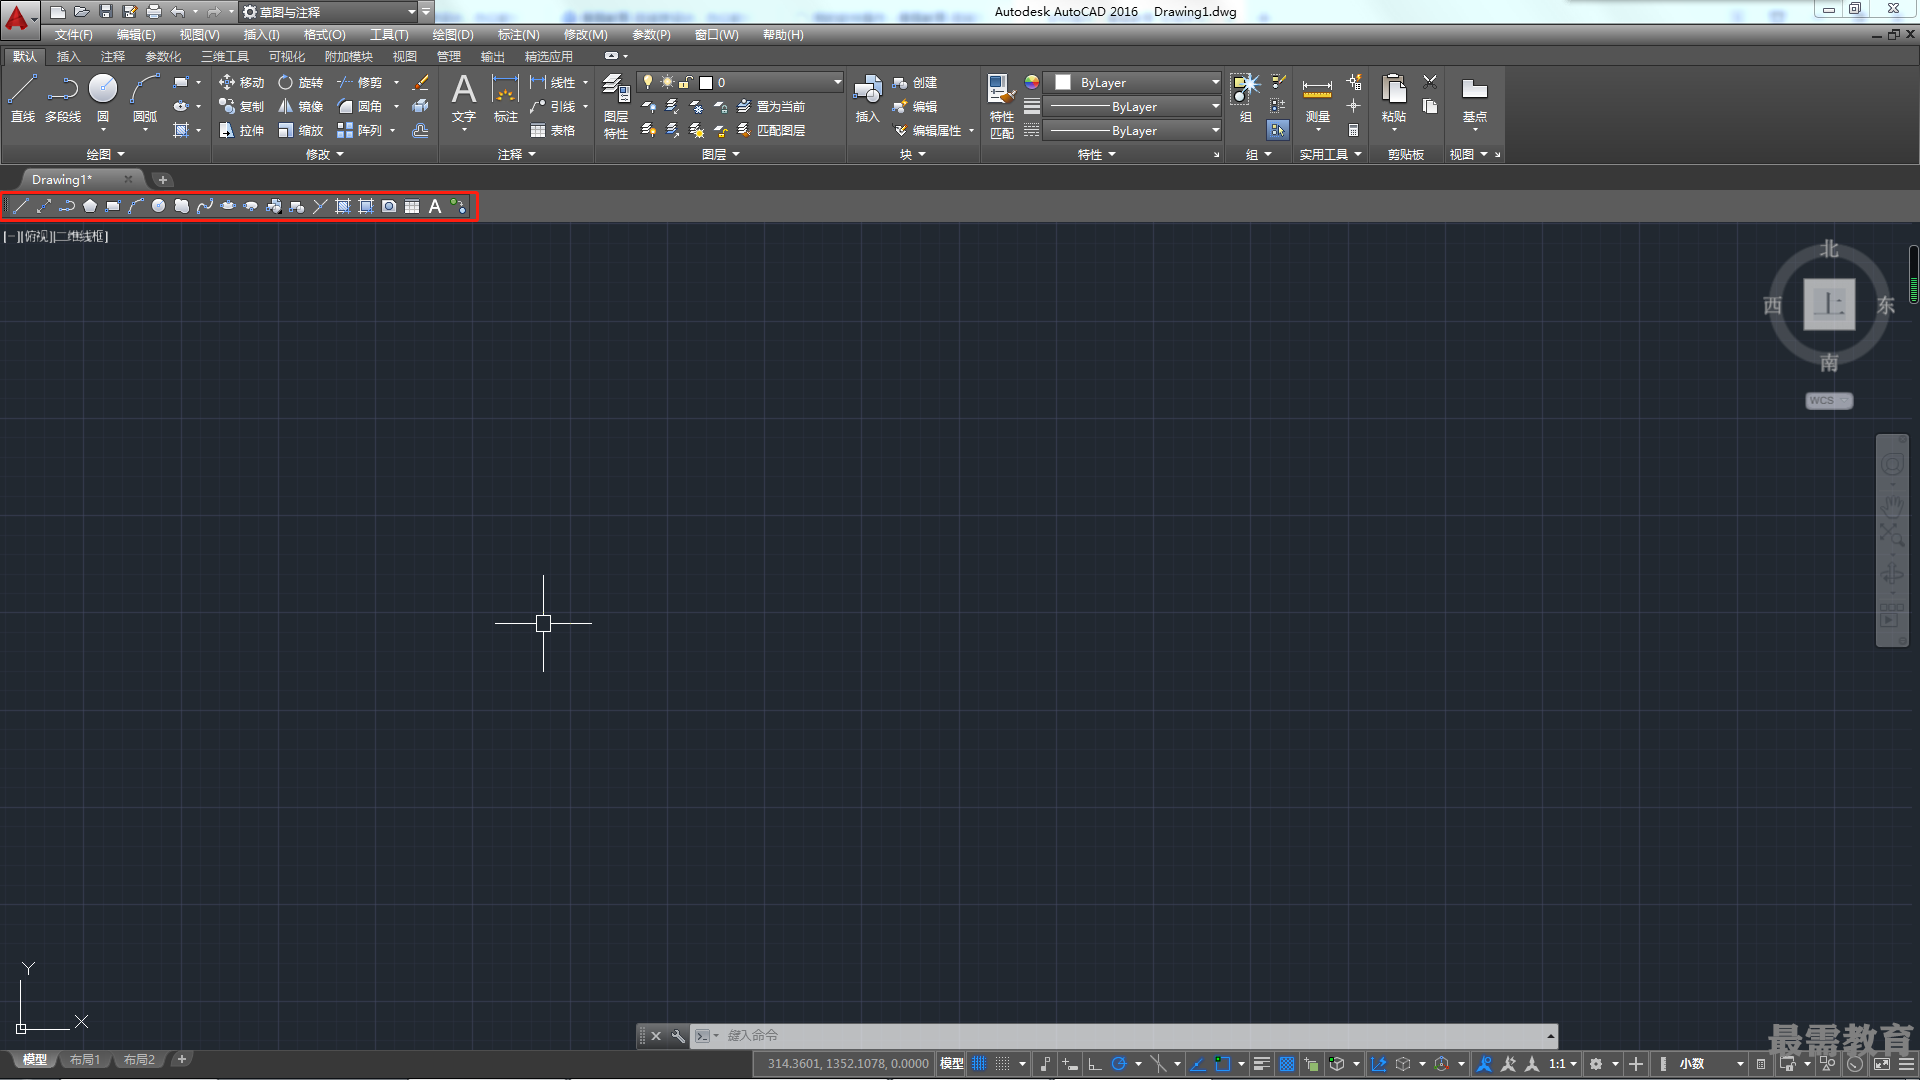Click construction line tool in floating toolbar
Viewport: 1920px width, 1080px height.
tap(44, 206)
